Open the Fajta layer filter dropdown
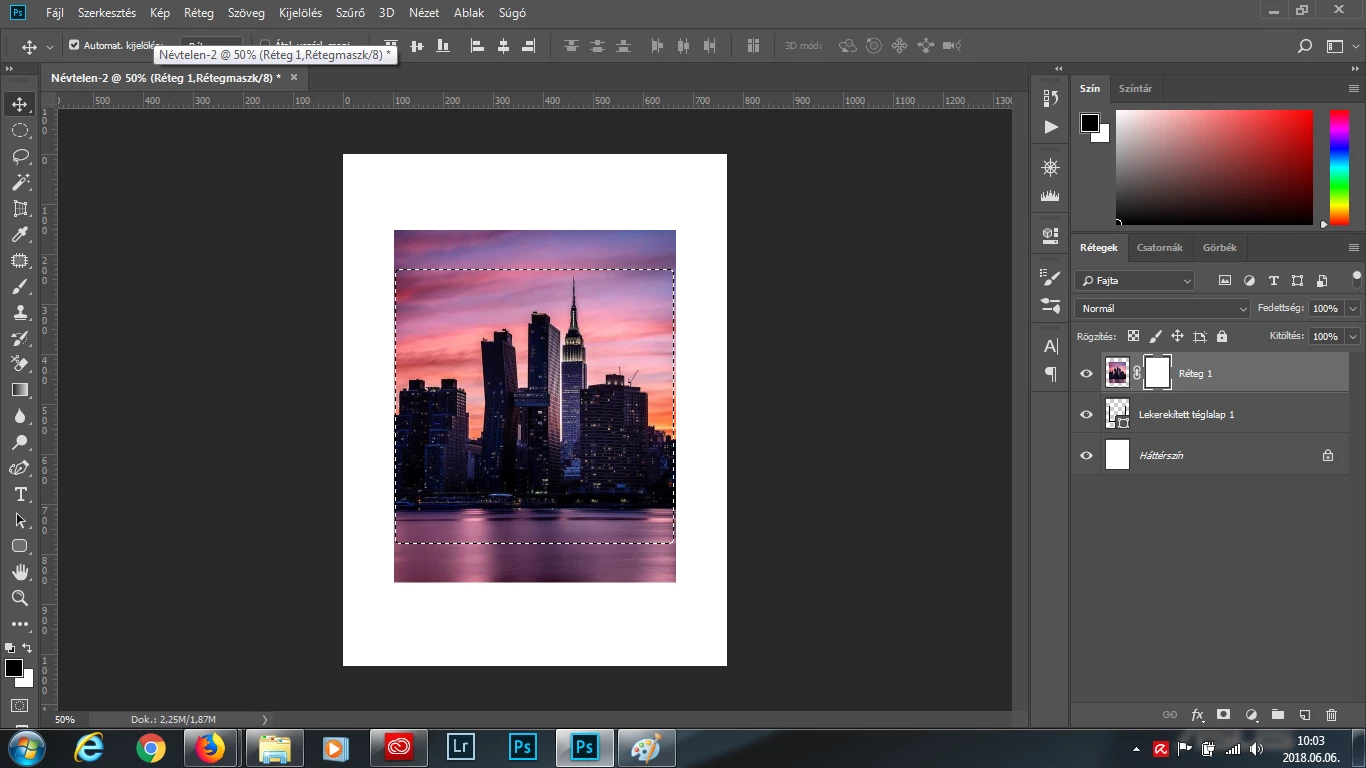The height and width of the screenshot is (768, 1366). point(1134,281)
